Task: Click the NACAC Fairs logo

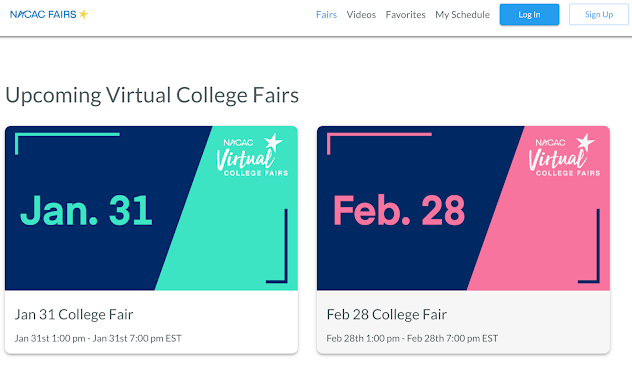Action: pos(49,15)
